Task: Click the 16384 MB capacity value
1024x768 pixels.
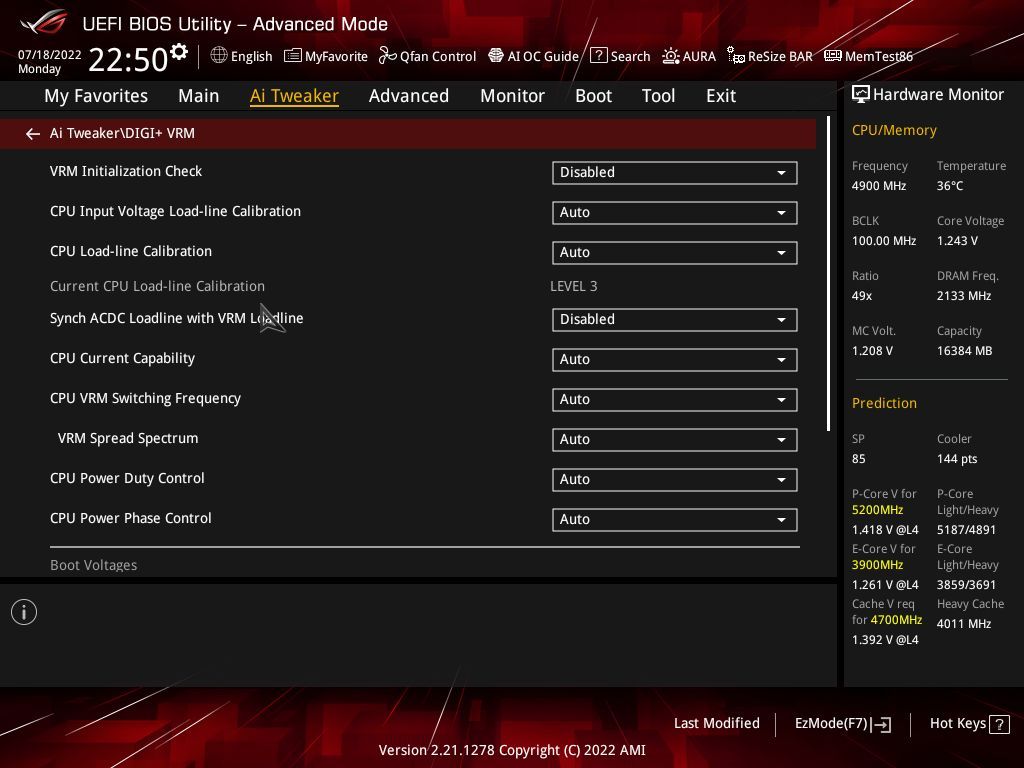Action: [x=964, y=351]
